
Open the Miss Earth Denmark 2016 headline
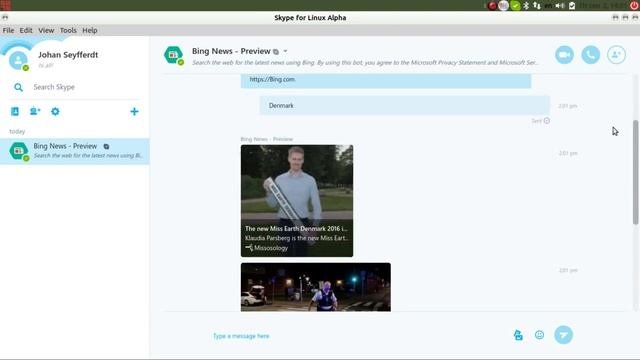[296, 229]
